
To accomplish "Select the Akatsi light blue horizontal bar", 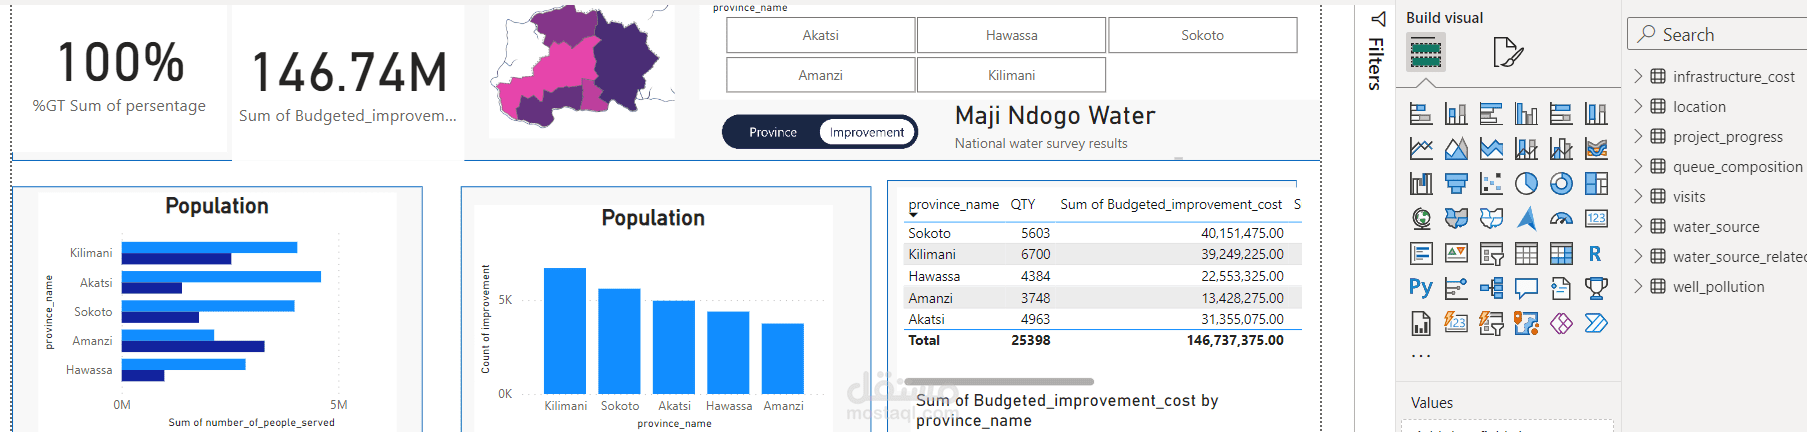I will (221, 276).
